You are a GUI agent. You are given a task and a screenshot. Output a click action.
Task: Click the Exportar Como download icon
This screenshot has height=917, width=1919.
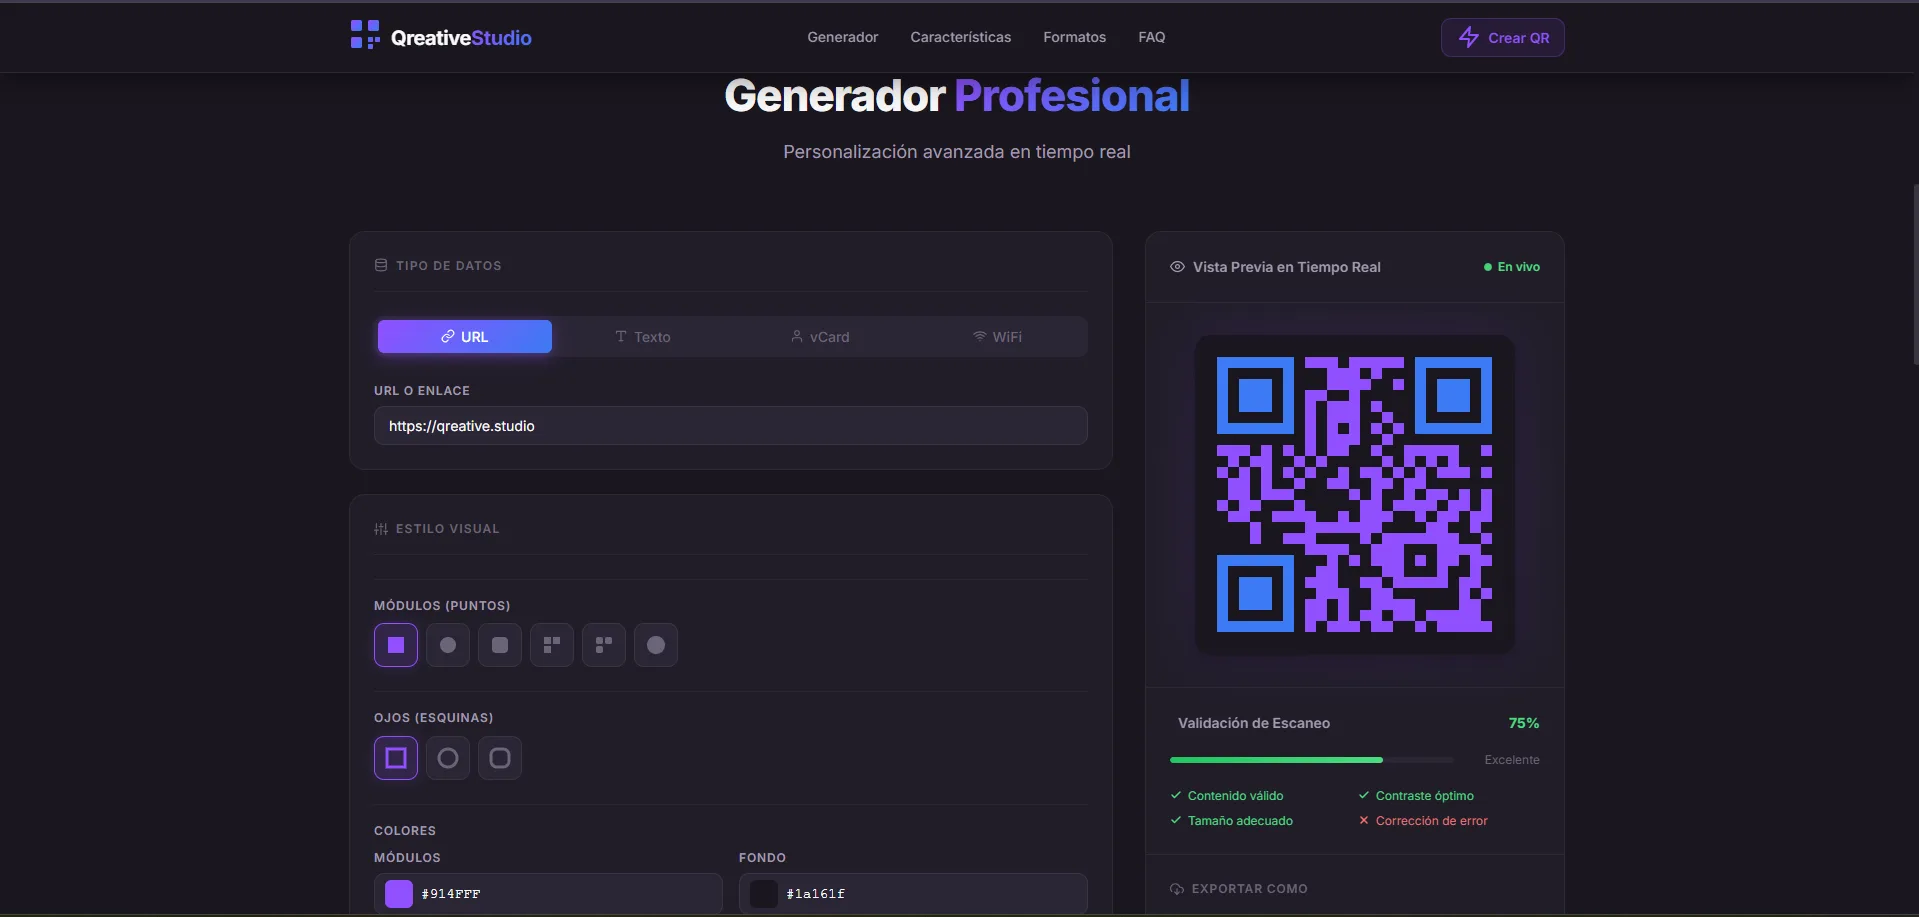1177,889
